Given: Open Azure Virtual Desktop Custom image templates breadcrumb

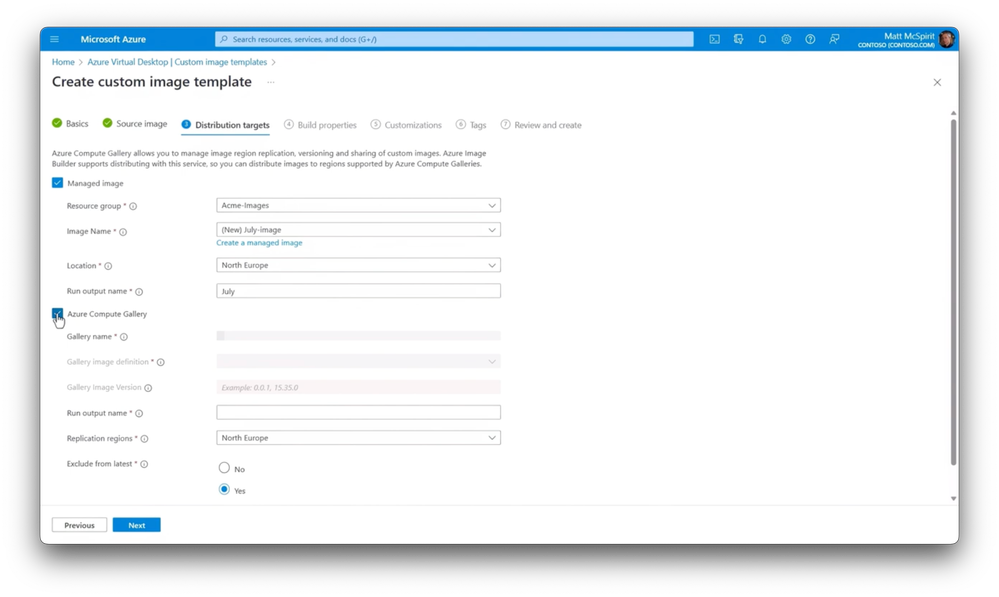Looking at the screenshot, I should point(177,62).
